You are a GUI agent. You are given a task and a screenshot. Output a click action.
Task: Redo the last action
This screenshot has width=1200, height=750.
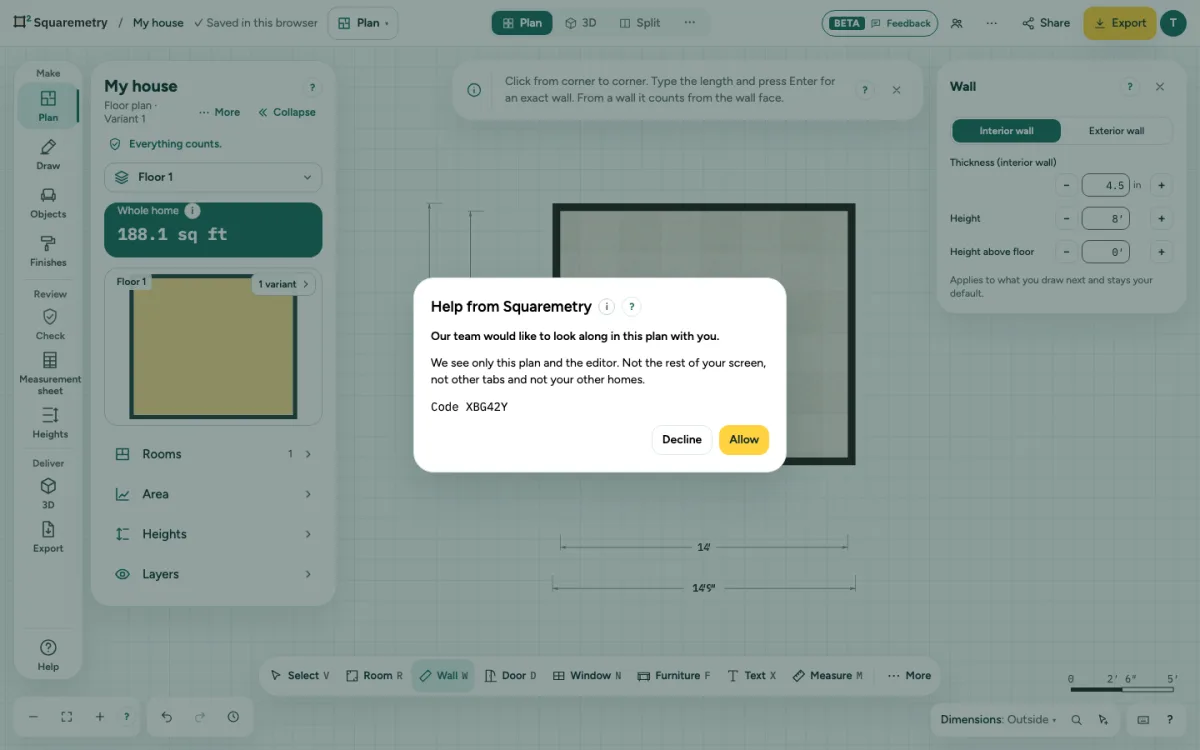coord(200,717)
